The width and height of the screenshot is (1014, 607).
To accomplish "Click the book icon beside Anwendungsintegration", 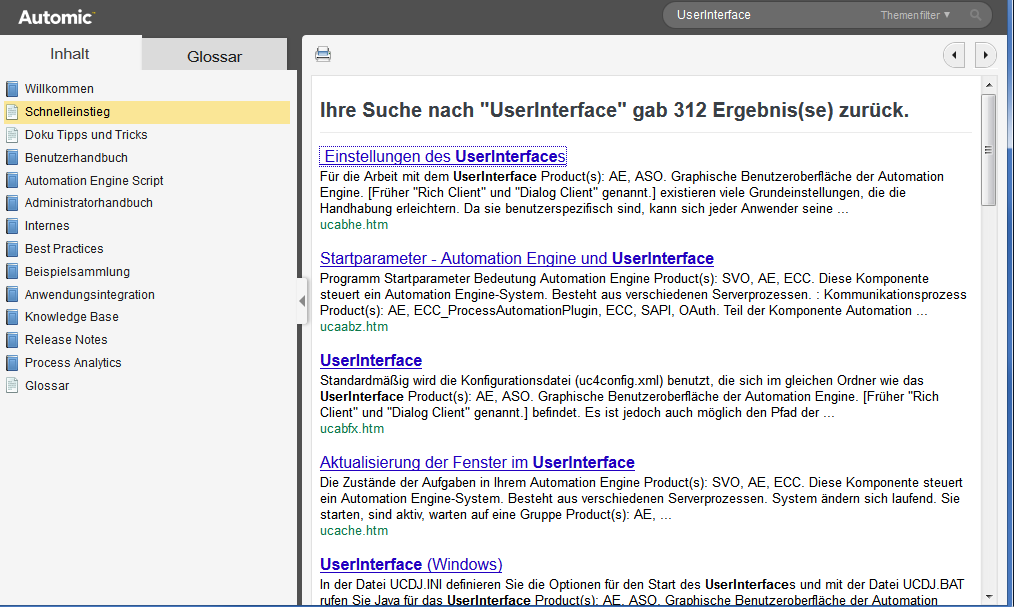I will tap(12, 295).
